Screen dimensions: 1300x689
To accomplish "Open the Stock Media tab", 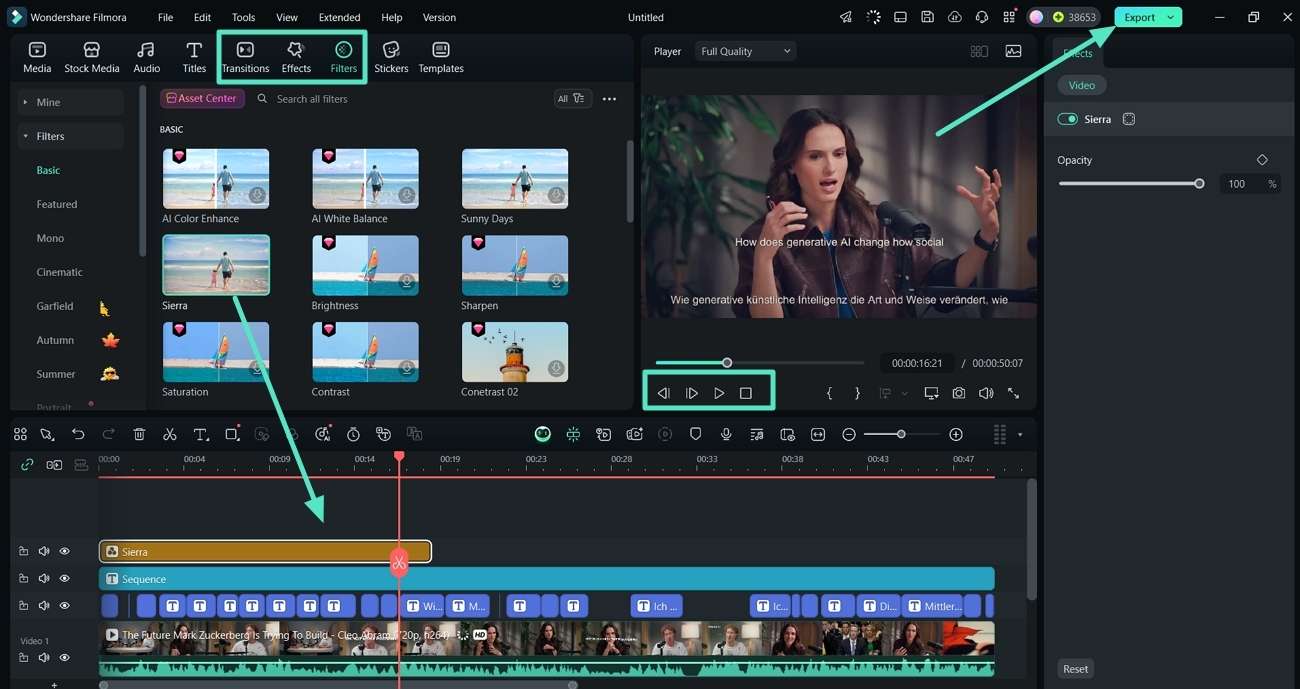I will (91, 57).
